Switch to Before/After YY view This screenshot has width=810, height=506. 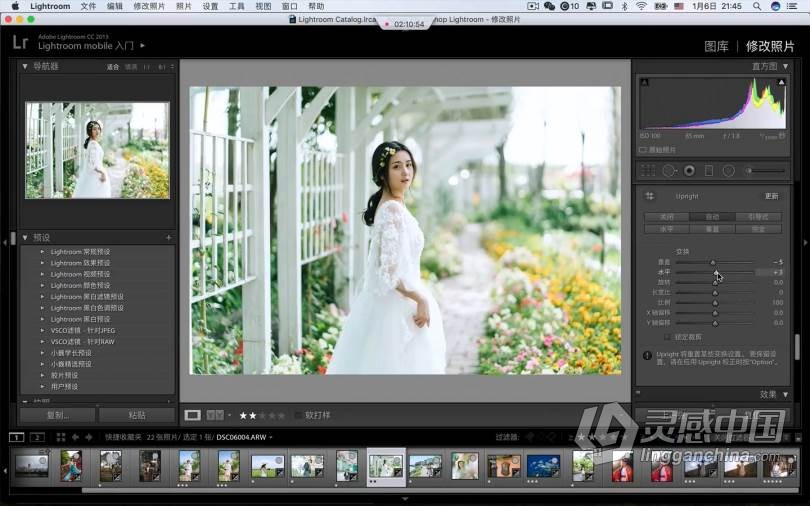click(x=215, y=415)
